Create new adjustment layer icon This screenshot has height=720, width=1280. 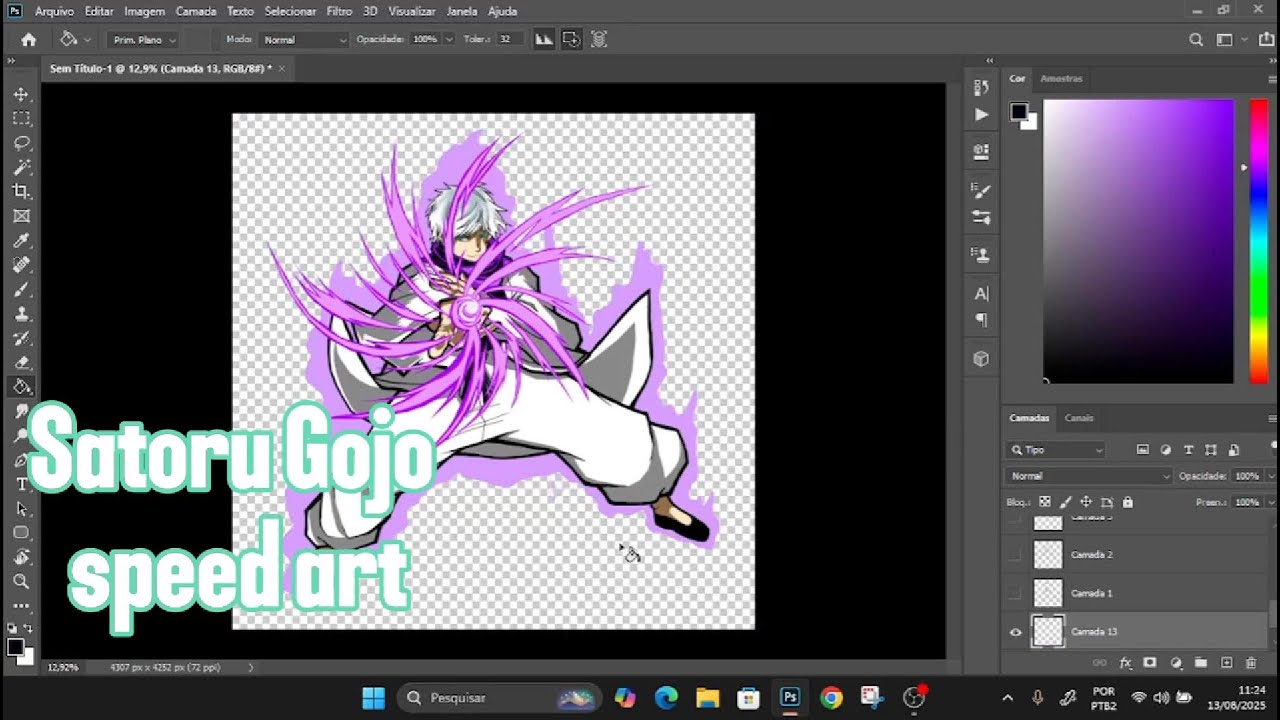click(1176, 662)
